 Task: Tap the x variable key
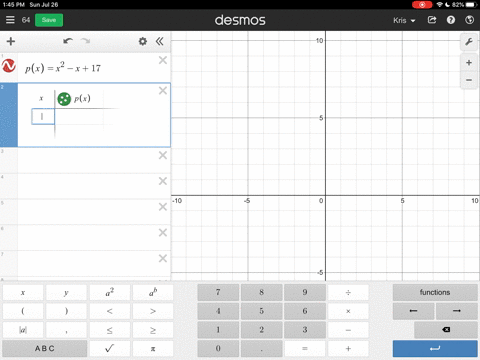click(x=23, y=293)
